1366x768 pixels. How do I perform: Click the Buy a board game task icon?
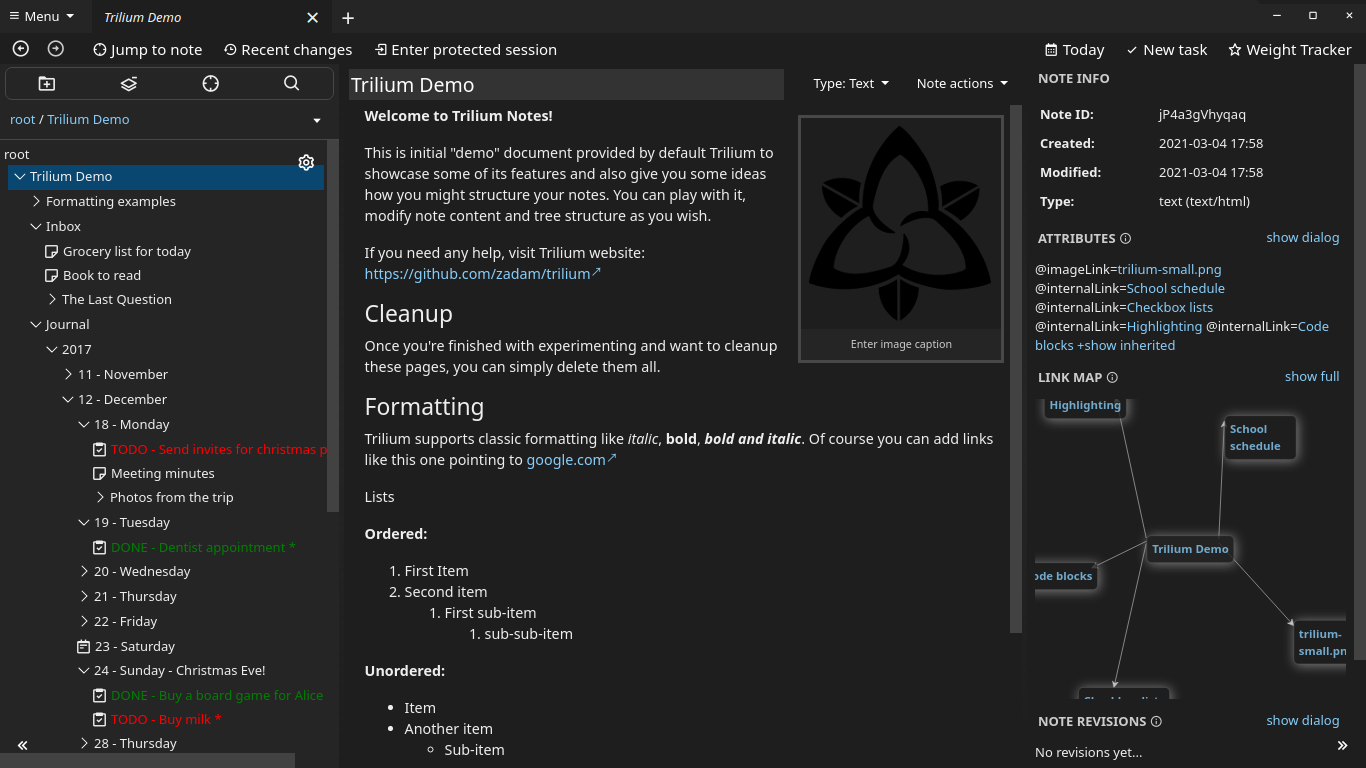tap(99, 695)
